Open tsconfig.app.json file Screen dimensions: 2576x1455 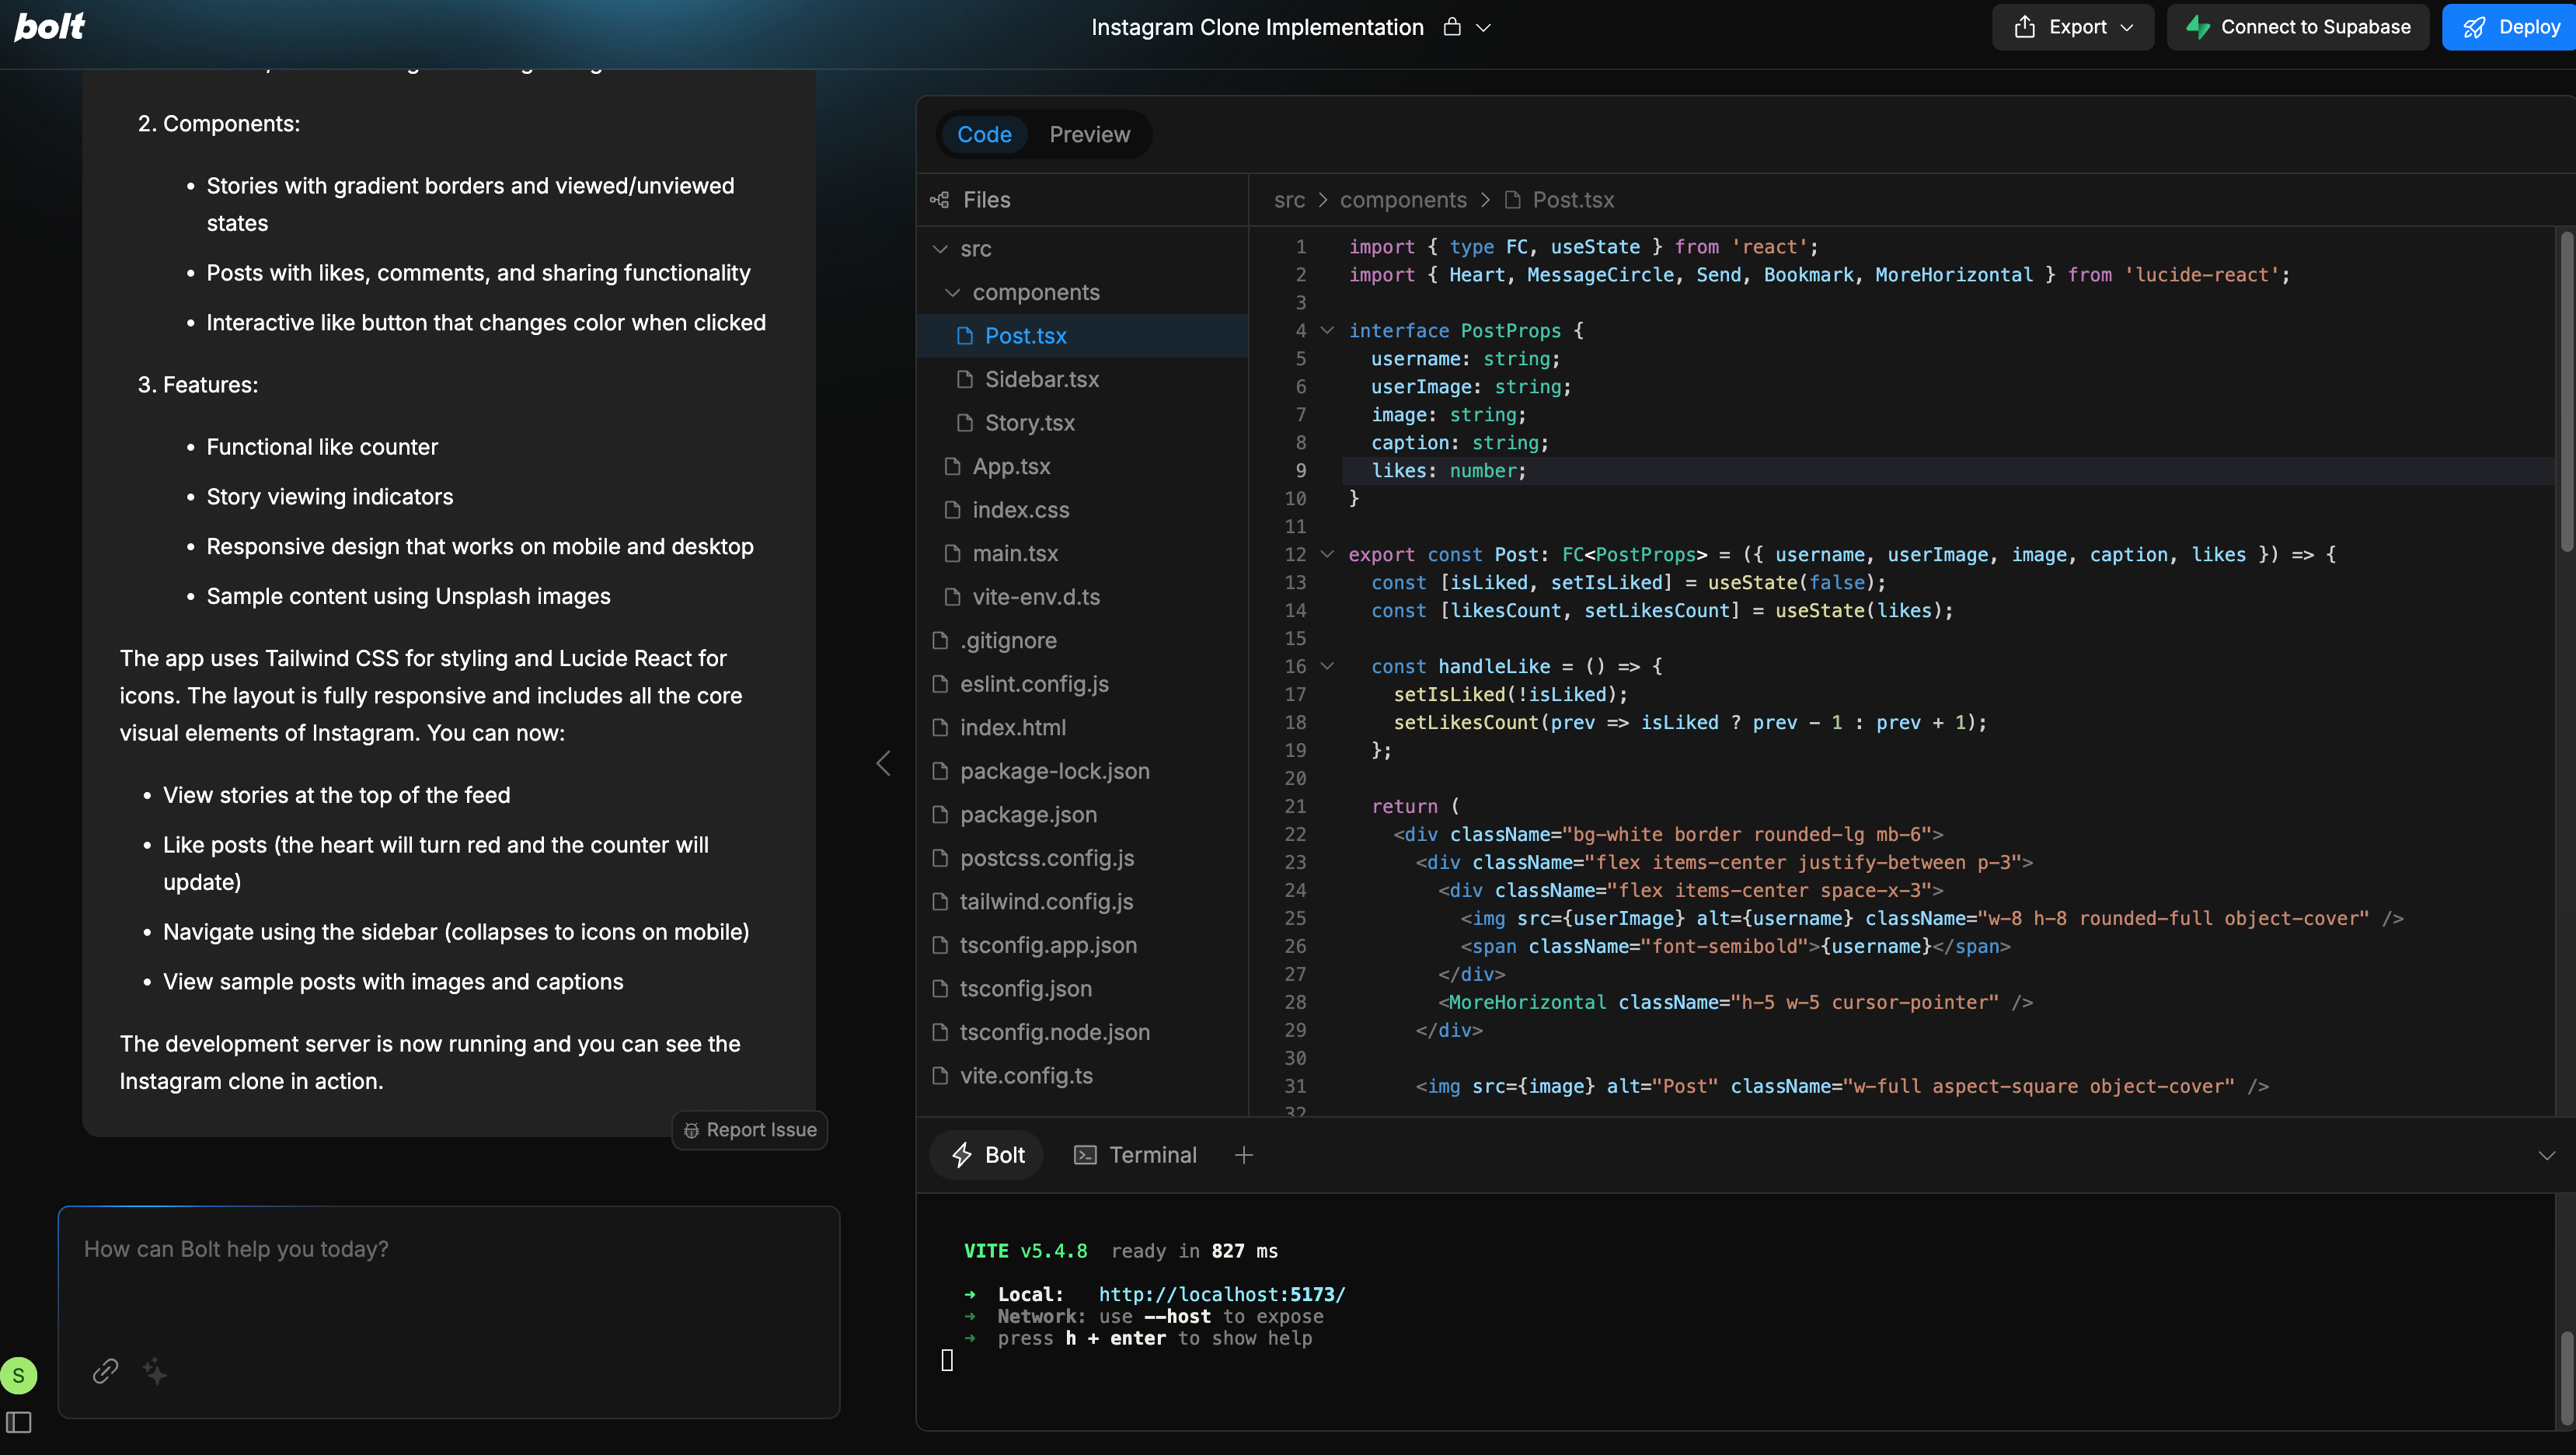(1082, 945)
